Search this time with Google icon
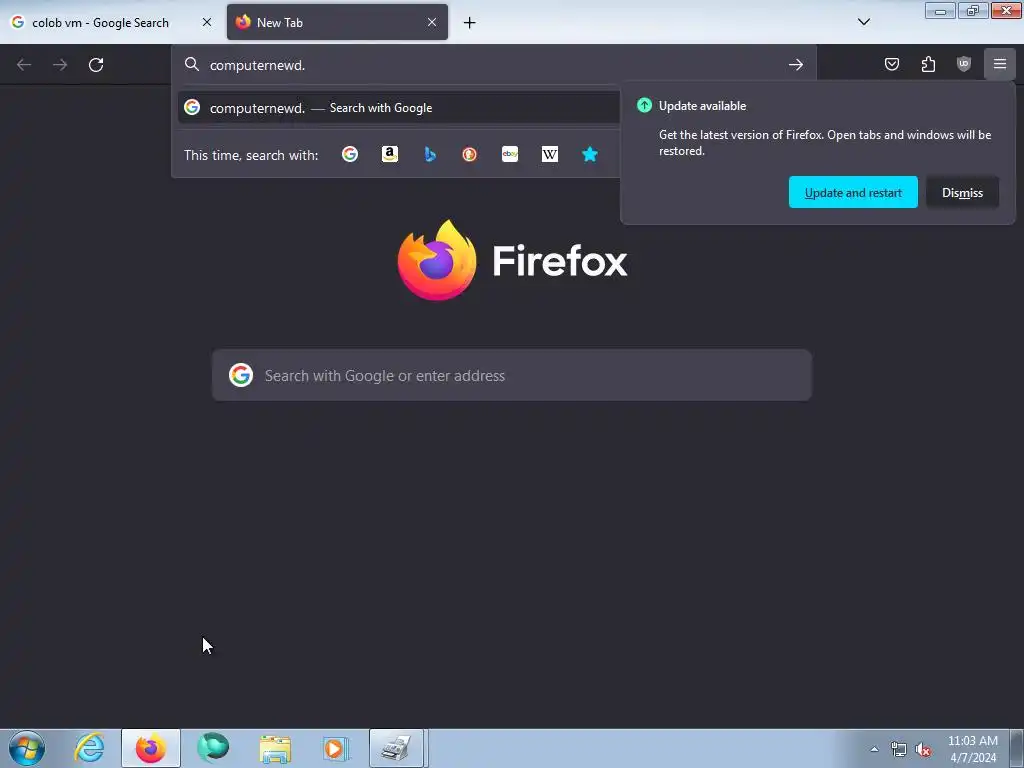Image resolution: width=1024 pixels, height=768 pixels. click(350, 154)
